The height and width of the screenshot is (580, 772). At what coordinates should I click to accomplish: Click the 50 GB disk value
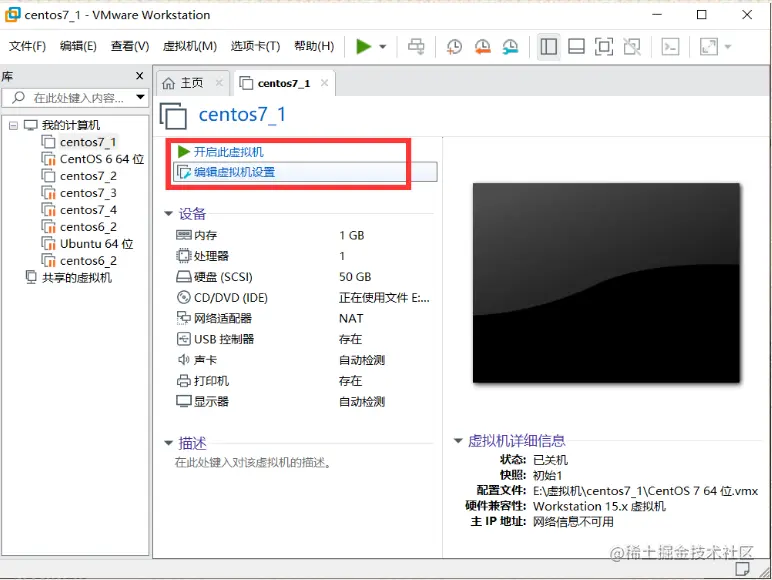355,277
